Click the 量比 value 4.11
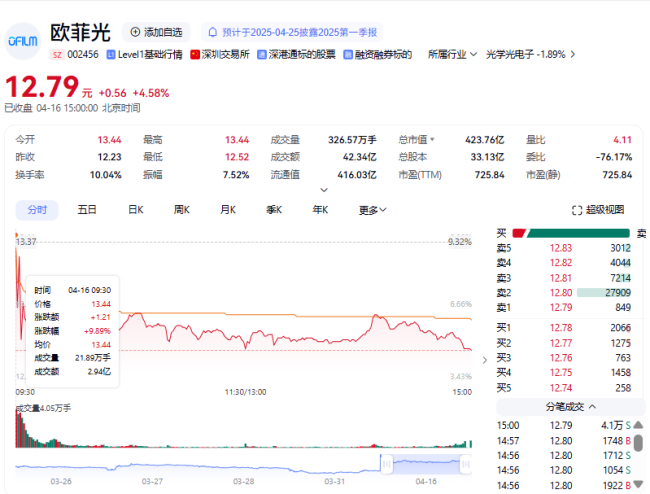 [622, 140]
